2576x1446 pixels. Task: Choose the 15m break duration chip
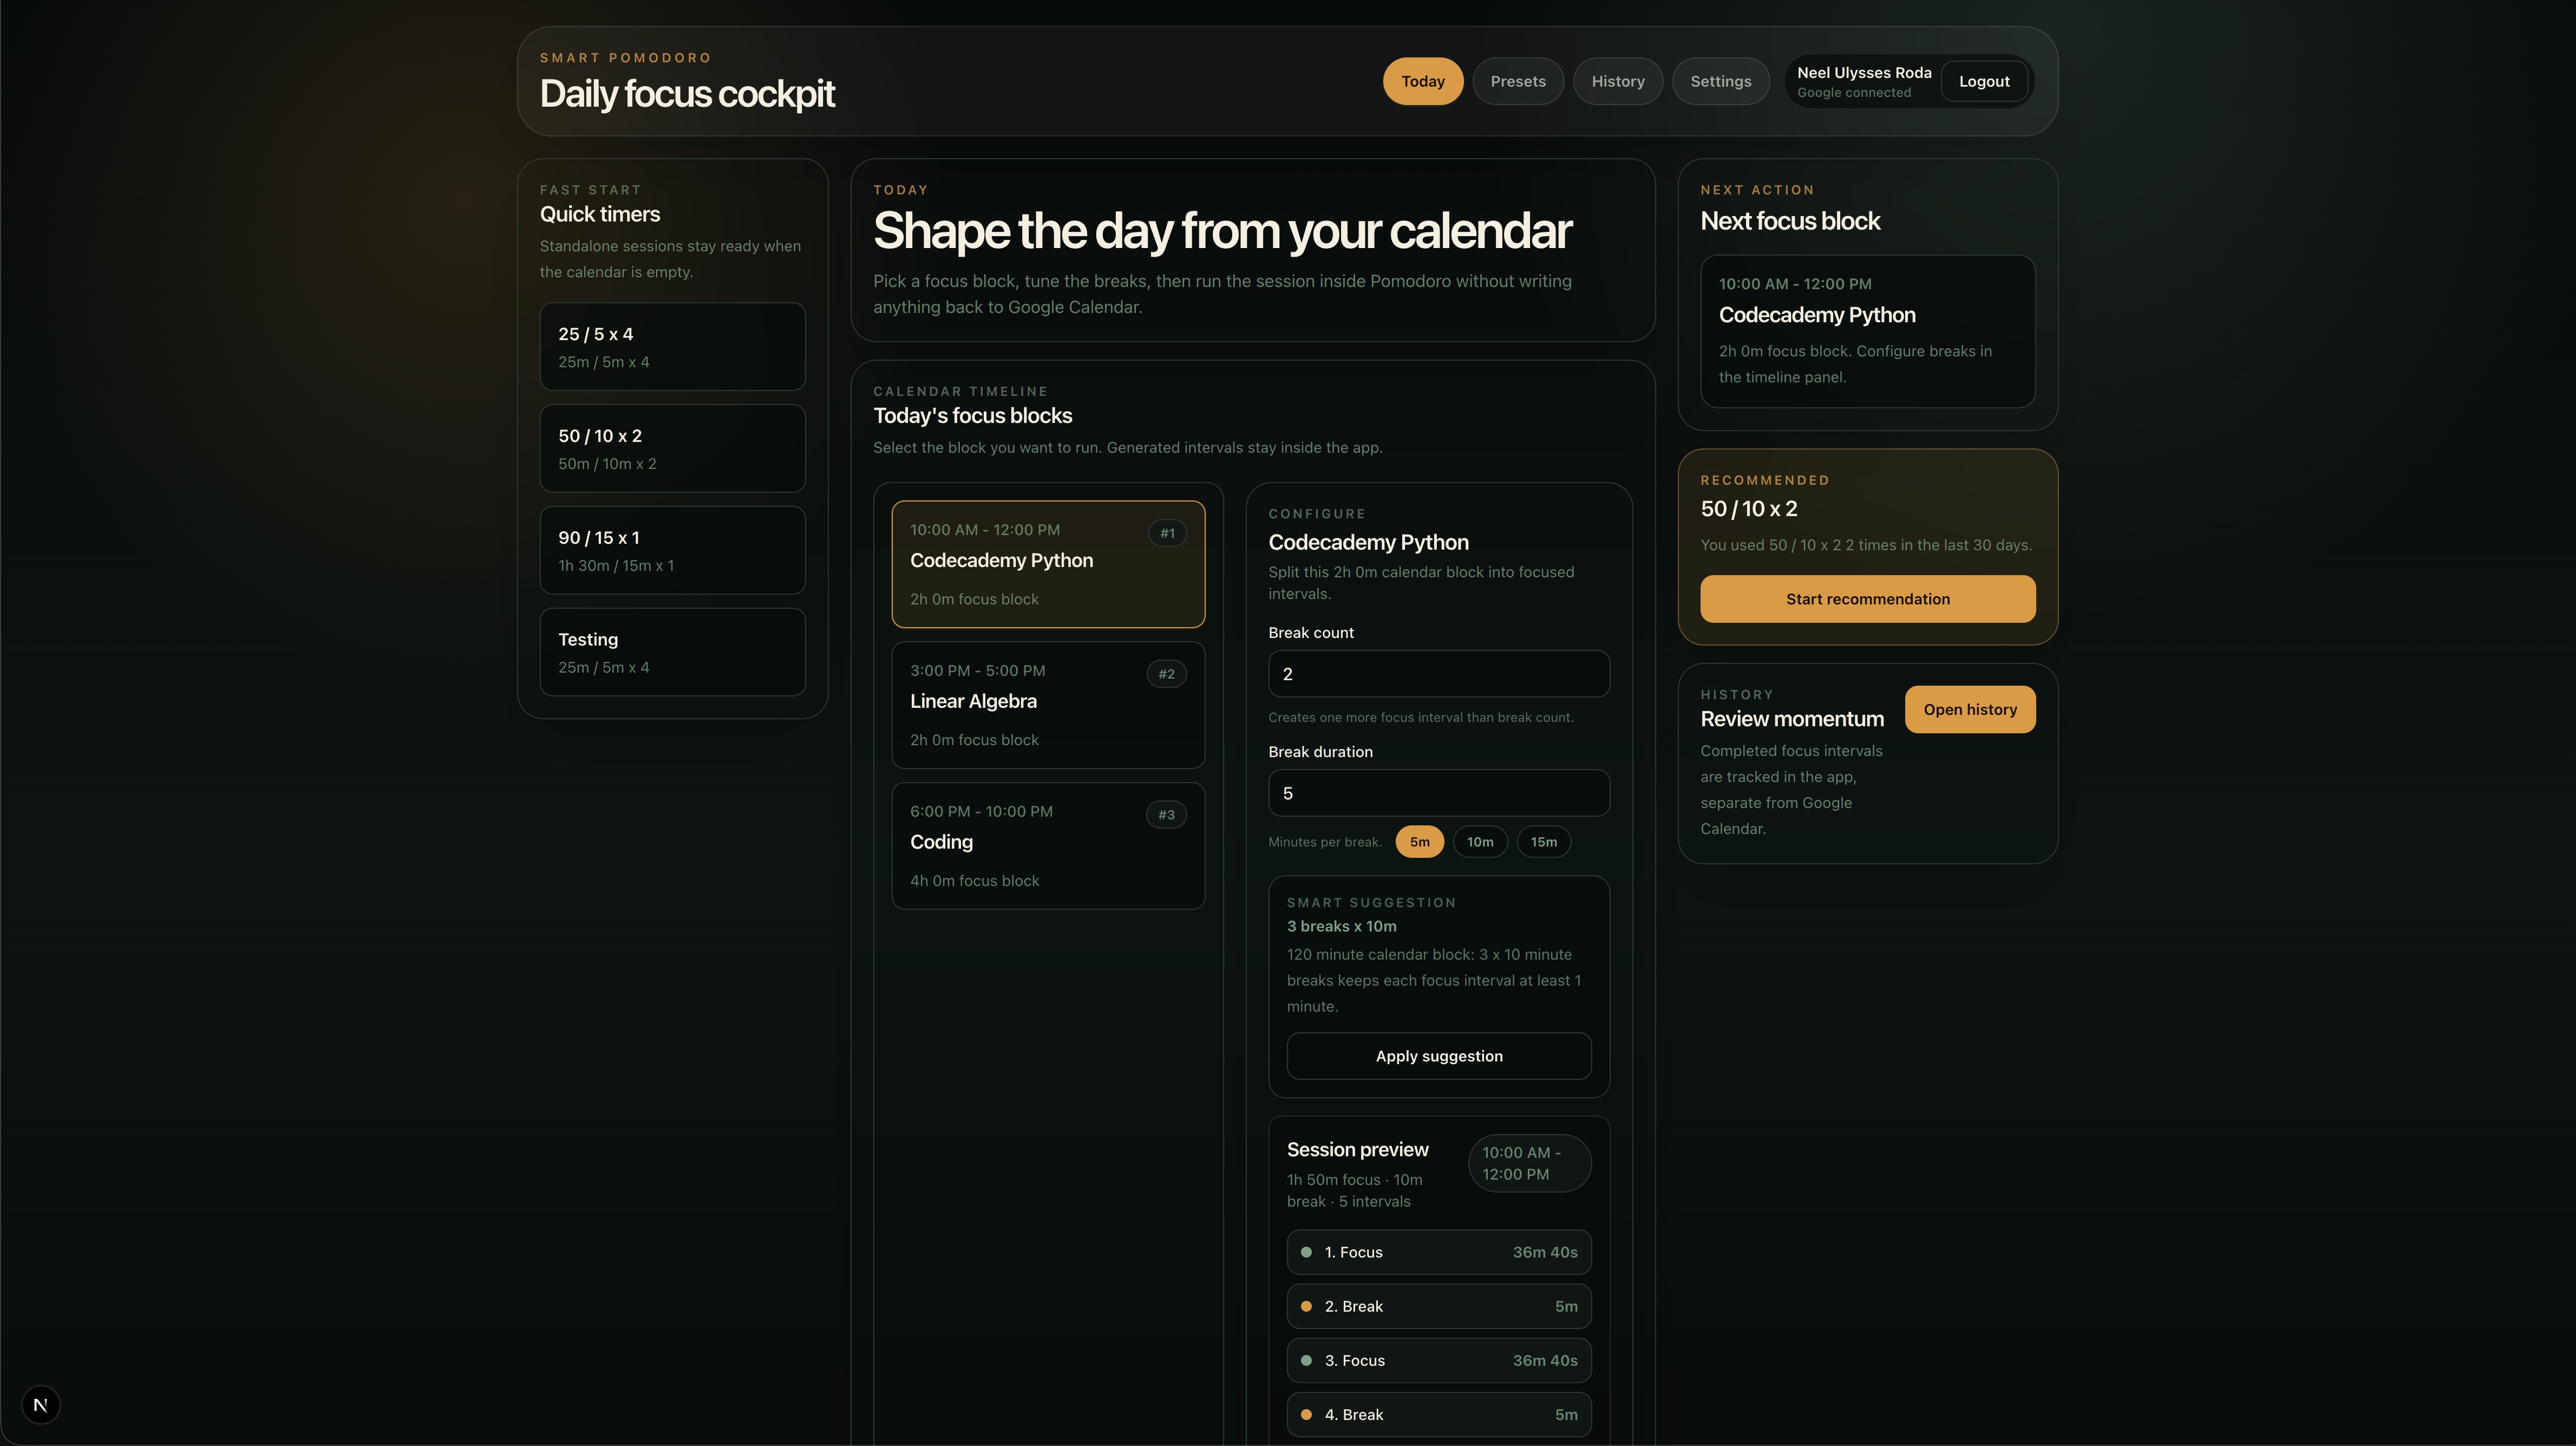[x=1543, y=842]
